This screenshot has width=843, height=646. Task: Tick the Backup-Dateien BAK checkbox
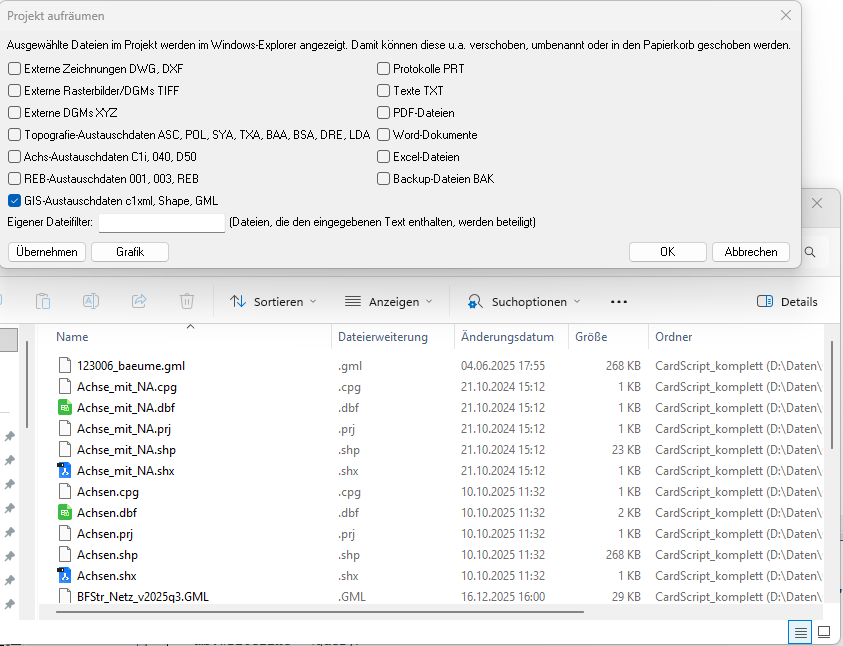coord(383,179)
